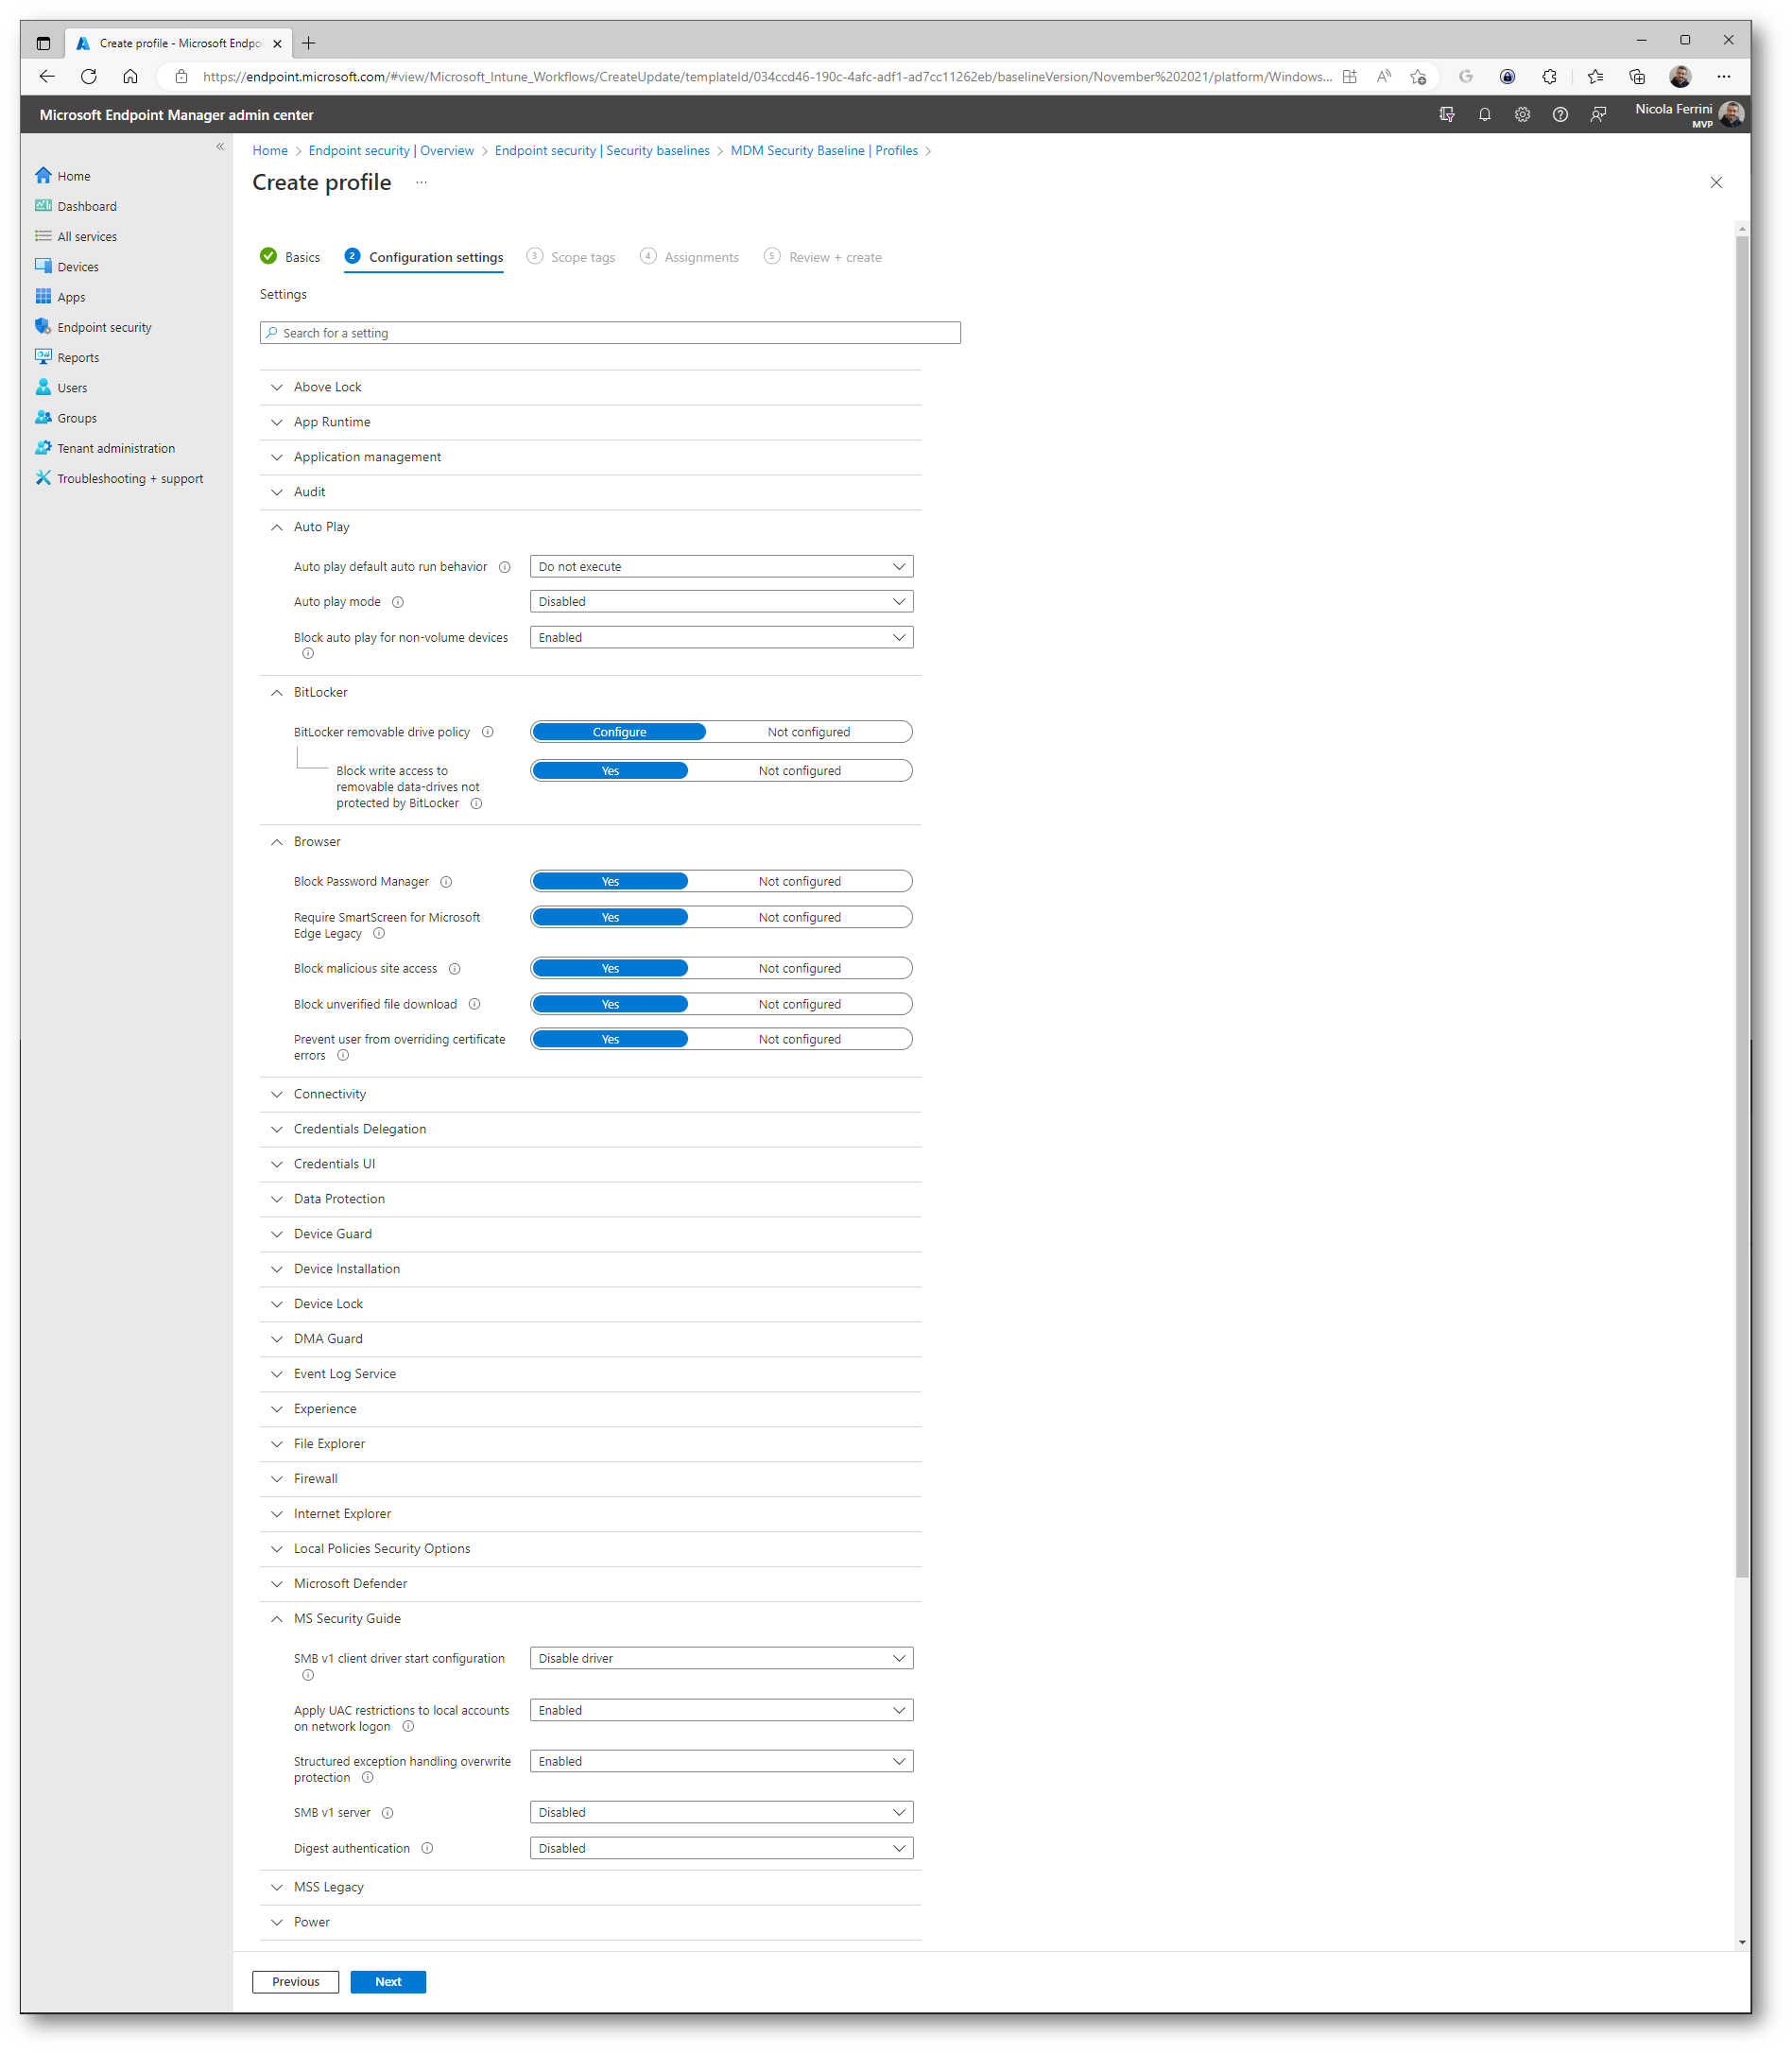
Task: Open more options ellipsis beside Create profile
Action: click(421, 183)
